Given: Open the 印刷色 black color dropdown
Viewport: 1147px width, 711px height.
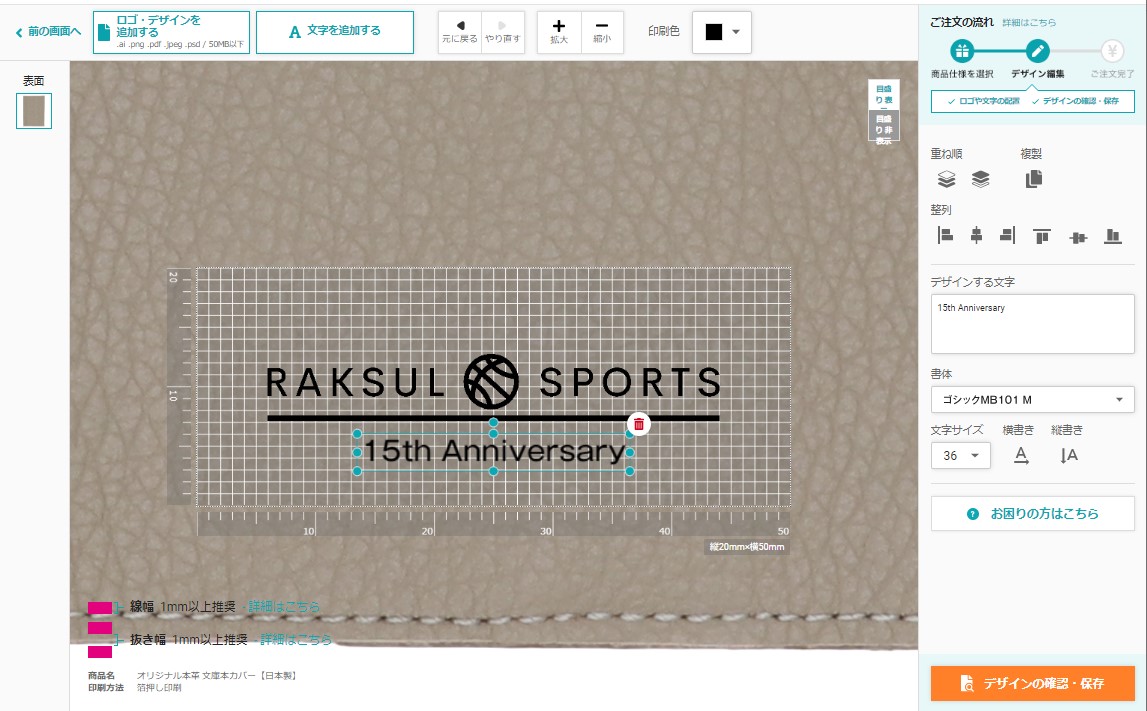Looking at the screenshot, I should [721, 32].
